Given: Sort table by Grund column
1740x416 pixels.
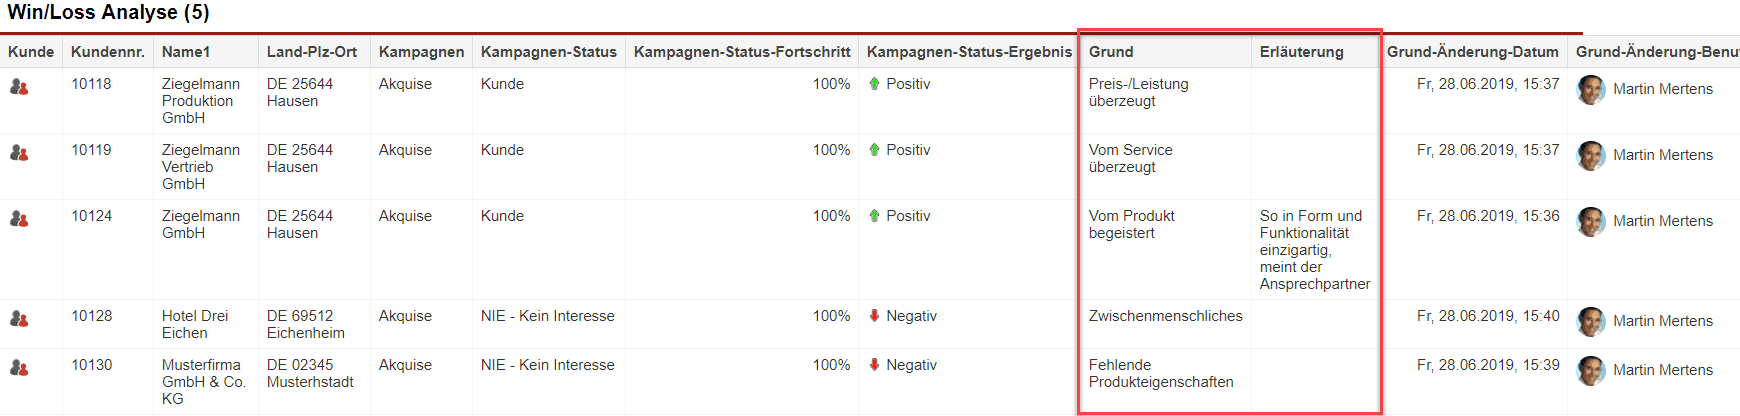Looking at the screenshot, I should point(1111,52).
